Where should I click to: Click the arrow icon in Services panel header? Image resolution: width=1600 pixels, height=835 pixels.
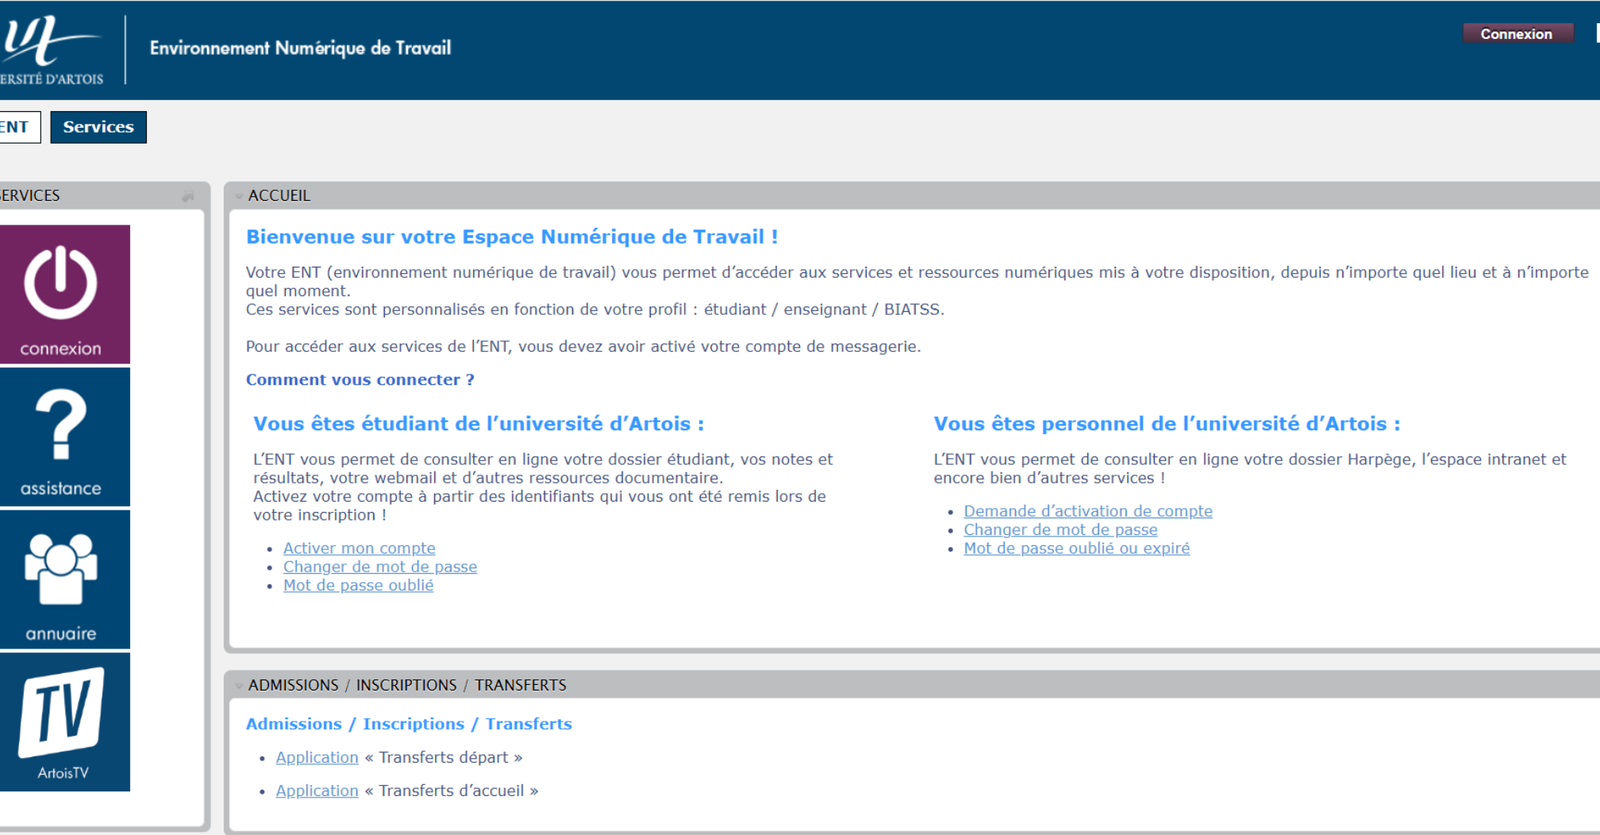pos(188,196)
